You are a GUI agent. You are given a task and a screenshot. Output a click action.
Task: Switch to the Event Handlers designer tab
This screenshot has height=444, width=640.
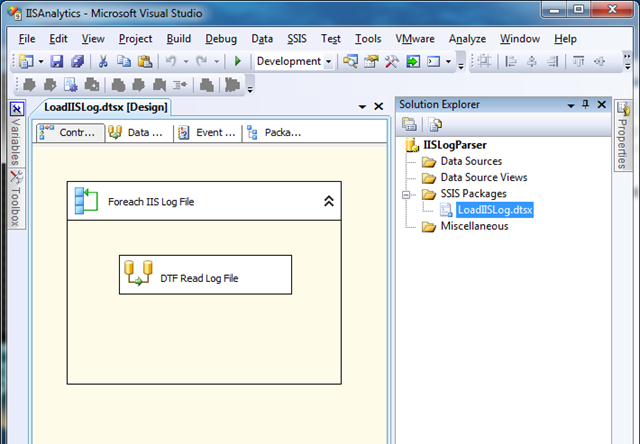pyautogui.click(x=208, y=133)
